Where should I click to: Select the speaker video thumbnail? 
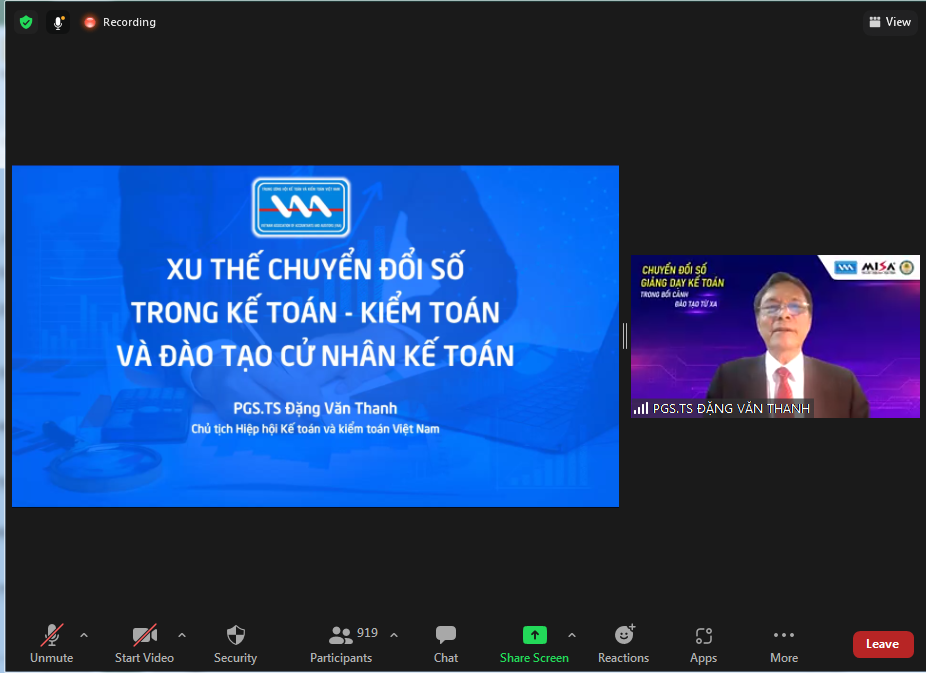[776, 335]
